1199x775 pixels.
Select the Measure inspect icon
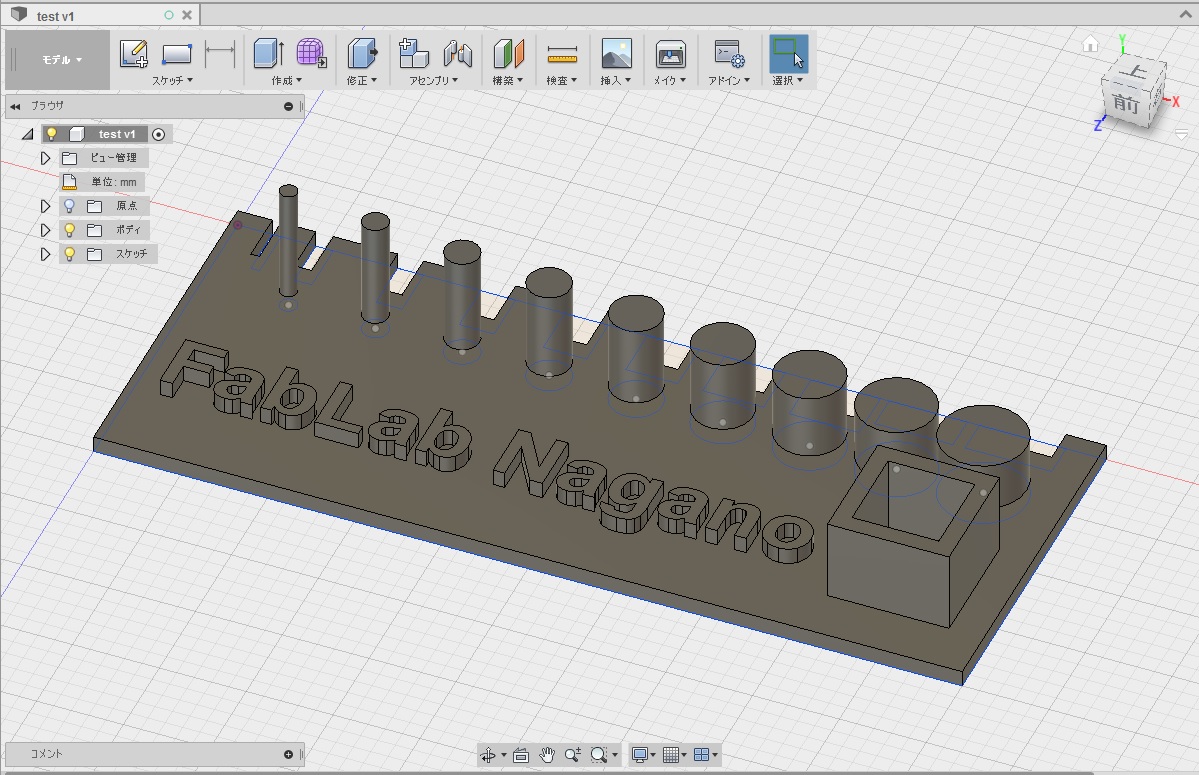(x=562, y=54)
